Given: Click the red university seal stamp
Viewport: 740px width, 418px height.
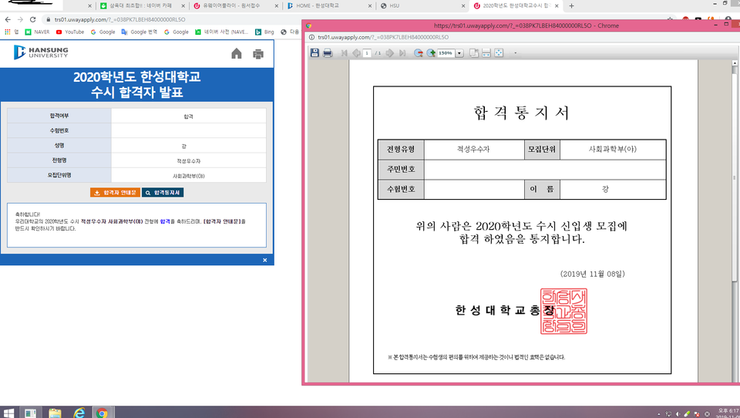Looking at the screenshot, I should click(x=563, y=311).
